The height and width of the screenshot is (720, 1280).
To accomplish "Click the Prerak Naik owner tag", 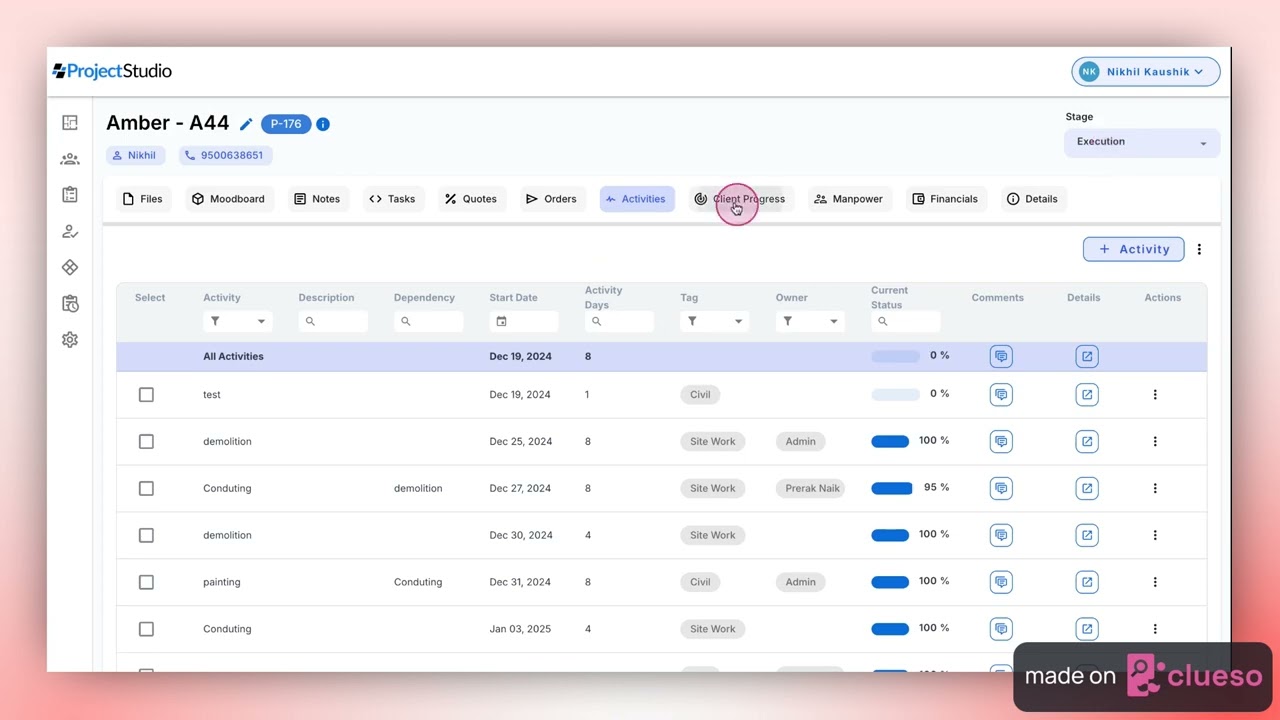I will (x=812, y=488).
